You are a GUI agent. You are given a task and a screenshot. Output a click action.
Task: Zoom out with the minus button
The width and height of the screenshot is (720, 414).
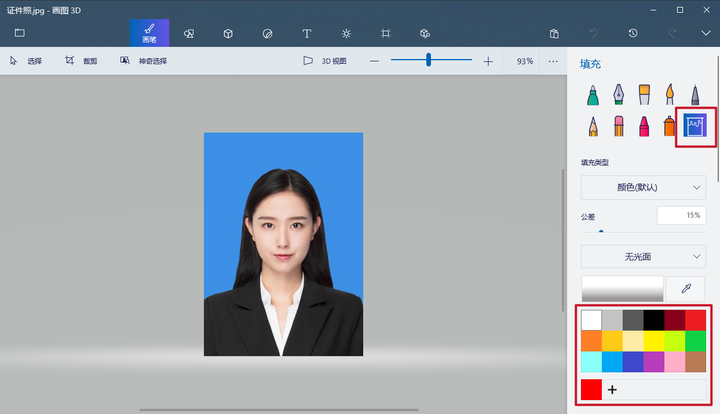tap(375, 61)
